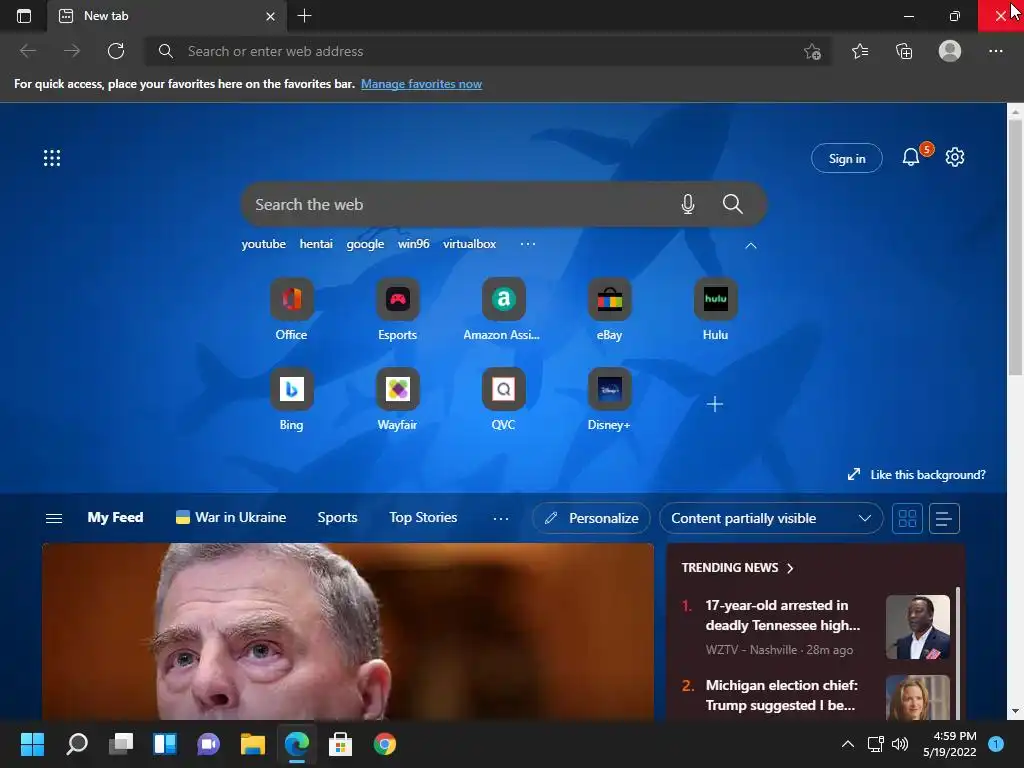Screen dimensions: 1024x768
Task: Open Windows taskbar search
Action: [x=76, y=744]
